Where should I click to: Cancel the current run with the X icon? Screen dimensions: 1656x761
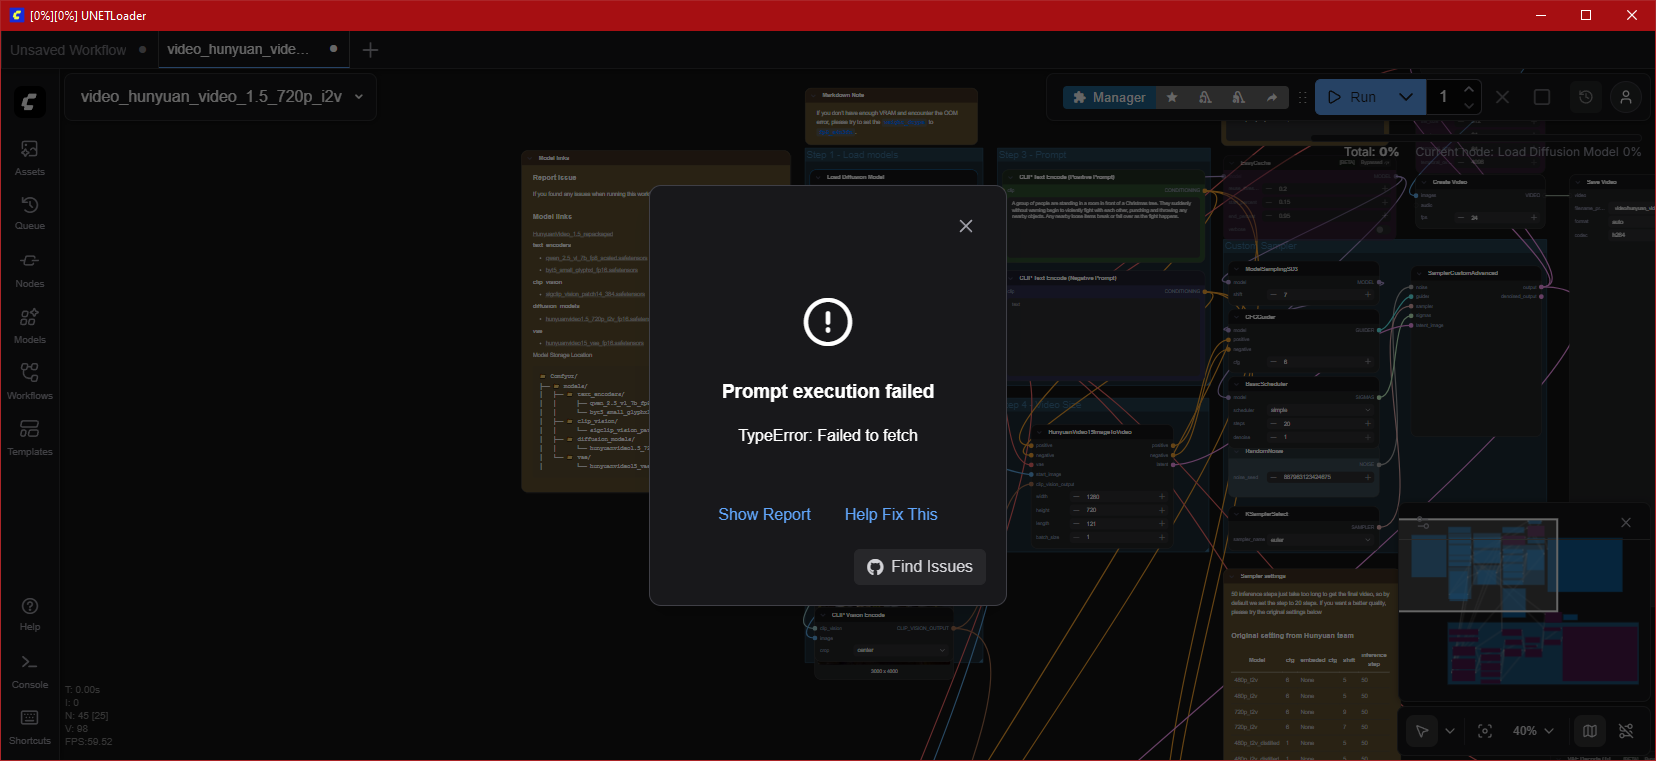[1502, 97]
